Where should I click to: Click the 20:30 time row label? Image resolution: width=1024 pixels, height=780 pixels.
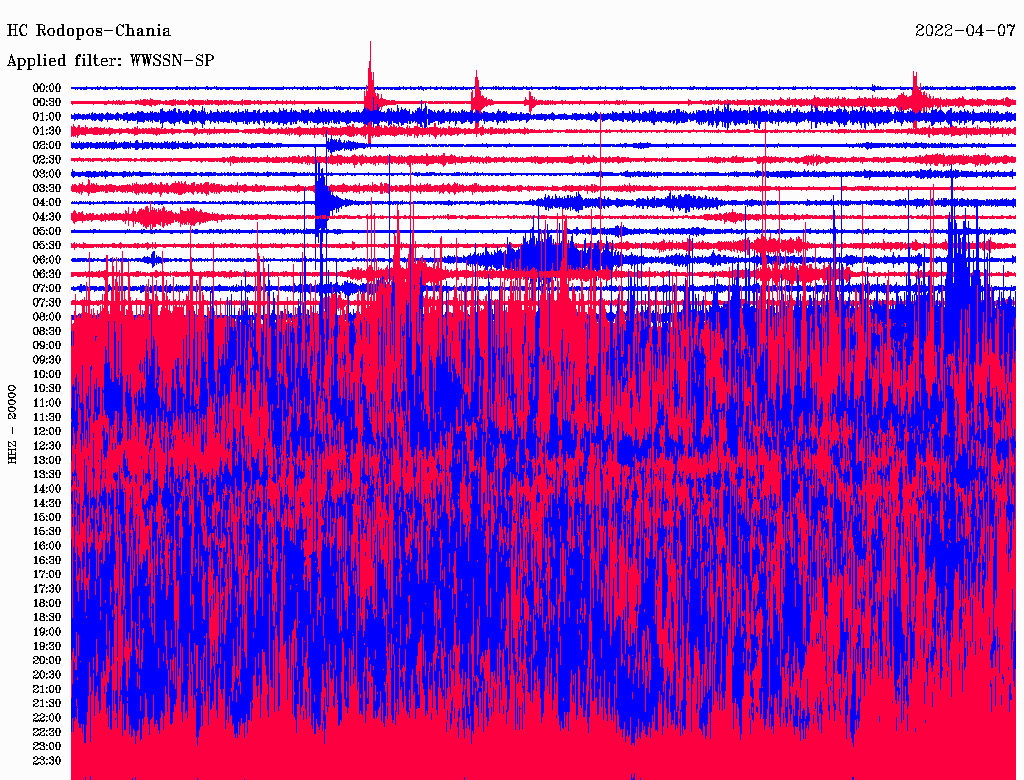[47, 675]
